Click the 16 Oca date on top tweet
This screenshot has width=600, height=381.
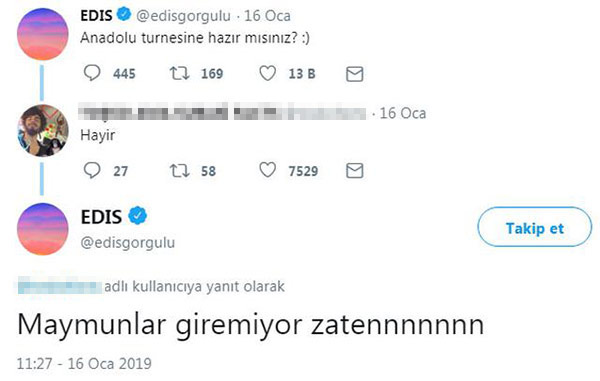point(267,16)
